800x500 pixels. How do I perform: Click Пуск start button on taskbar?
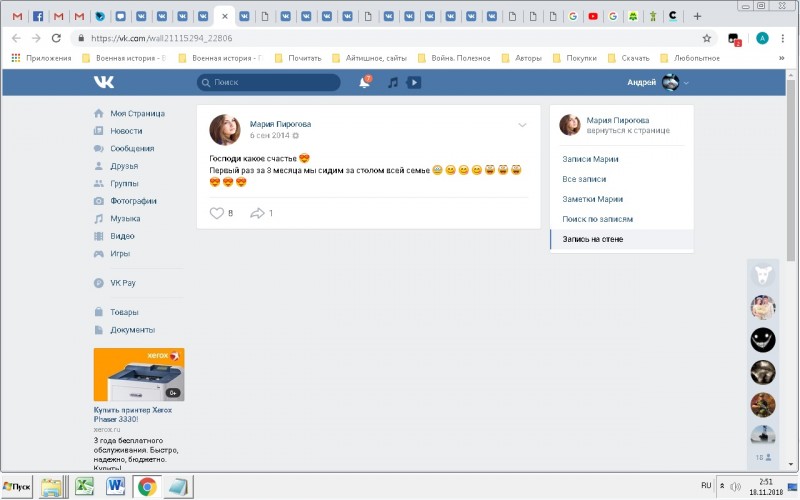click(18, 486)
